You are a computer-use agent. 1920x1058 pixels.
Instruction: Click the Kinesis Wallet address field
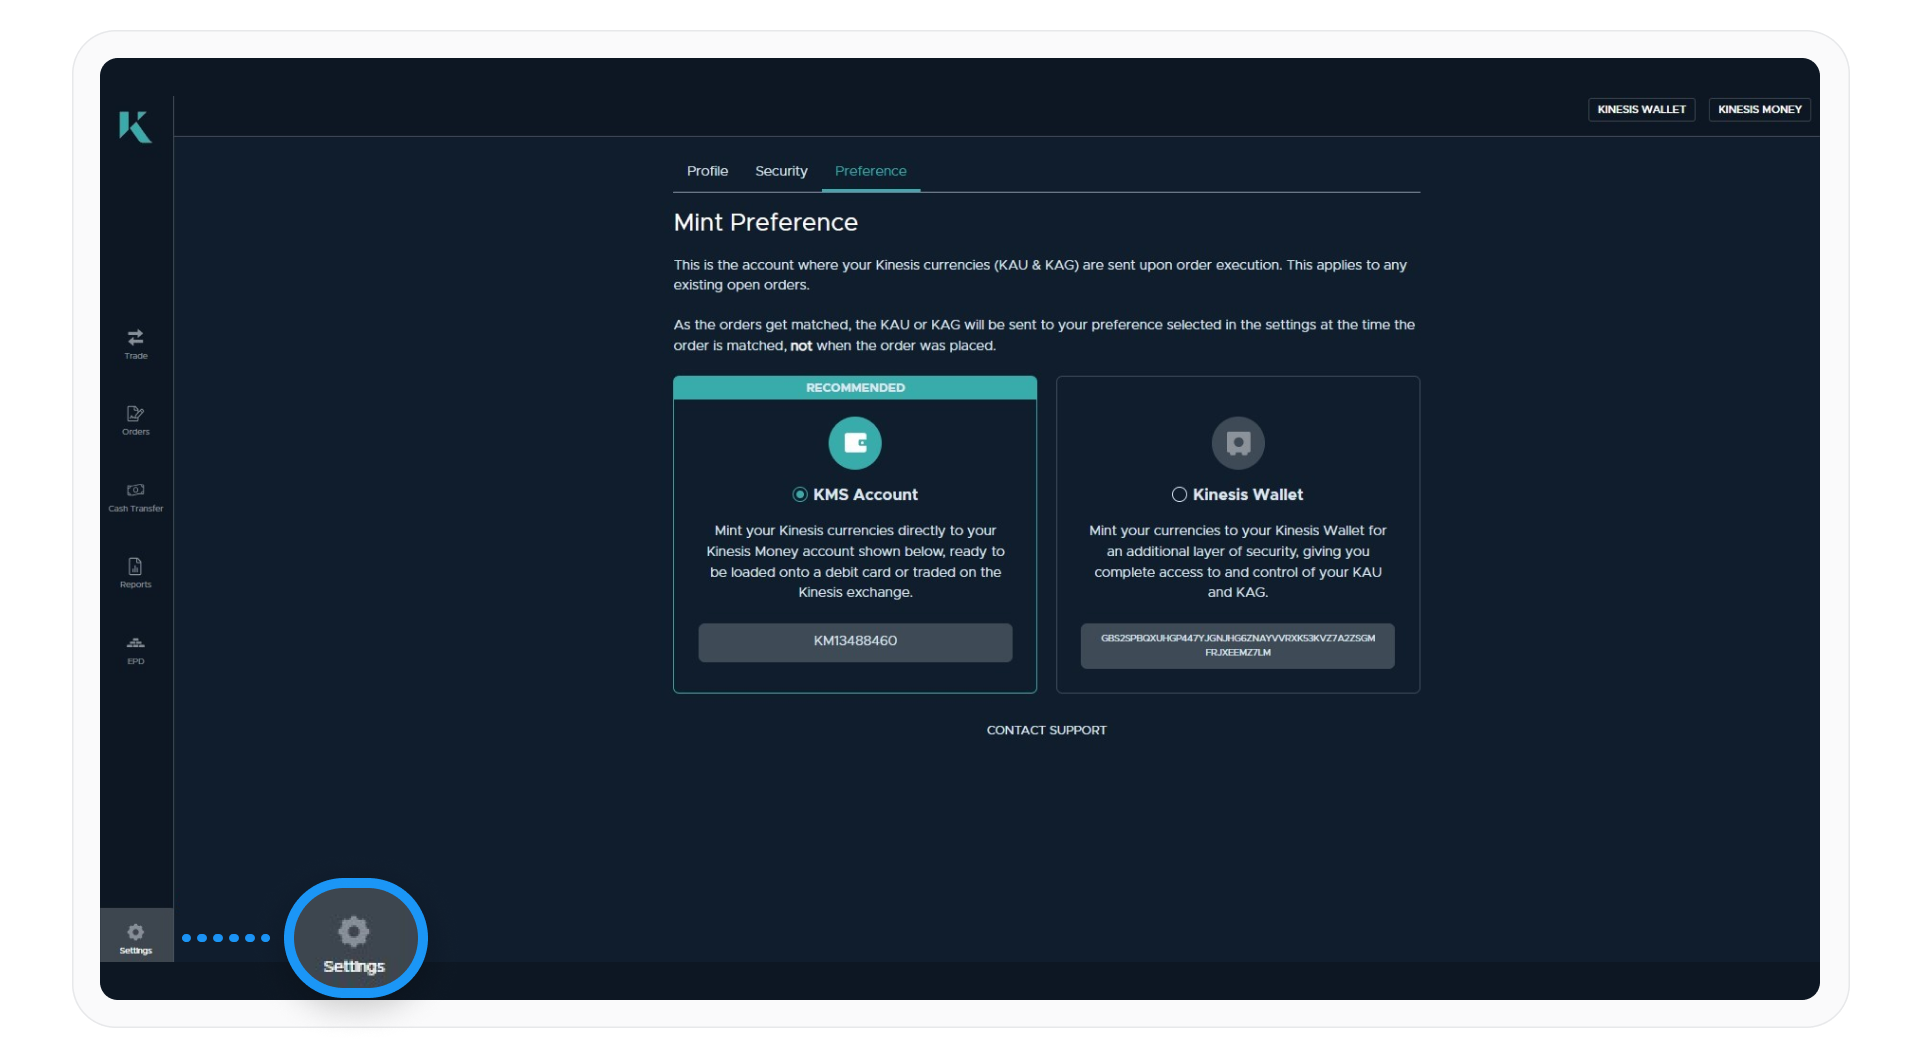(x=1238, y=645)
